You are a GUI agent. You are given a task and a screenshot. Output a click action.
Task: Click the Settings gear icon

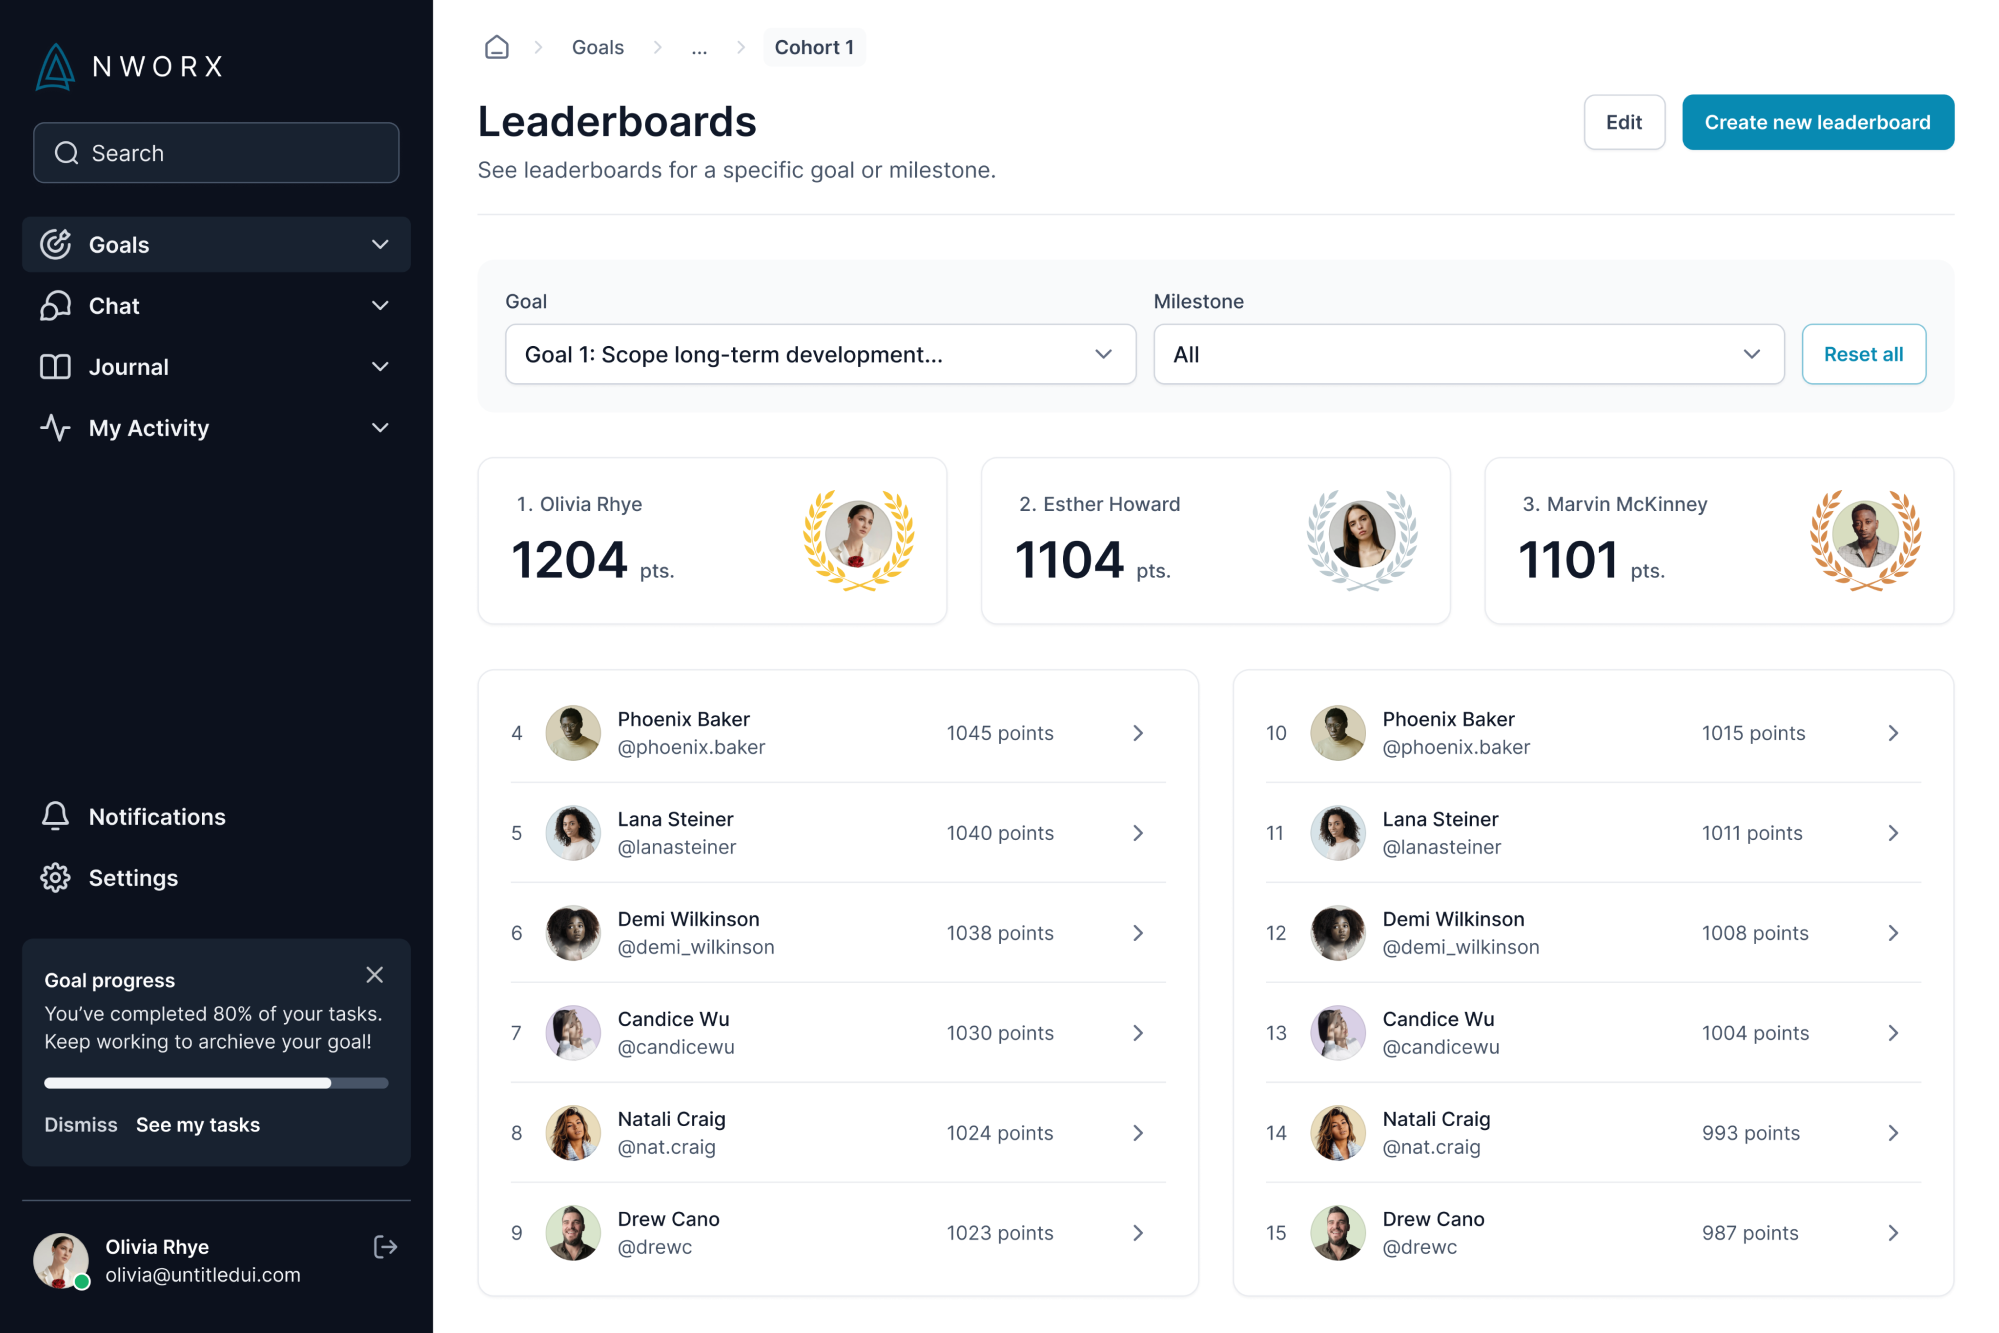56,877
